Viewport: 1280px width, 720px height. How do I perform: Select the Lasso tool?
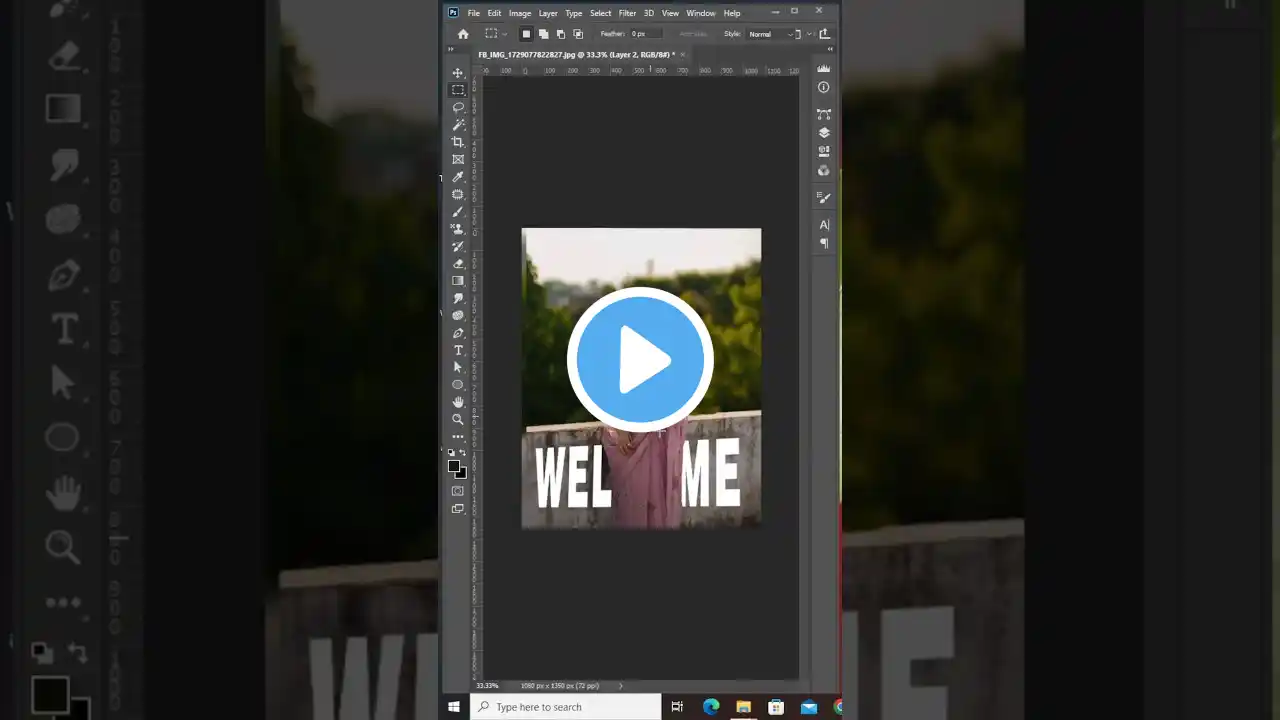[458, 107]
